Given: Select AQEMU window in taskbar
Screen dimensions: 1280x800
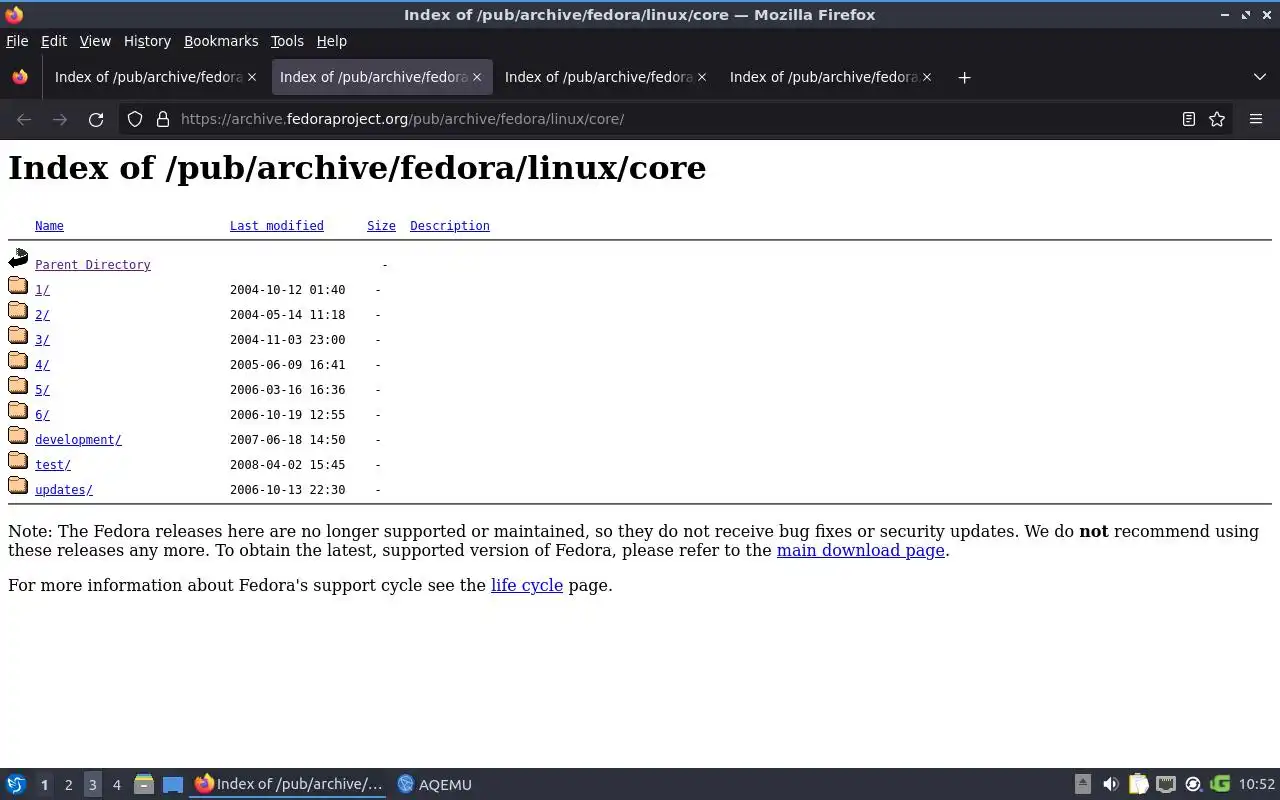Looking at the screenshot, I should pos(434,785).
